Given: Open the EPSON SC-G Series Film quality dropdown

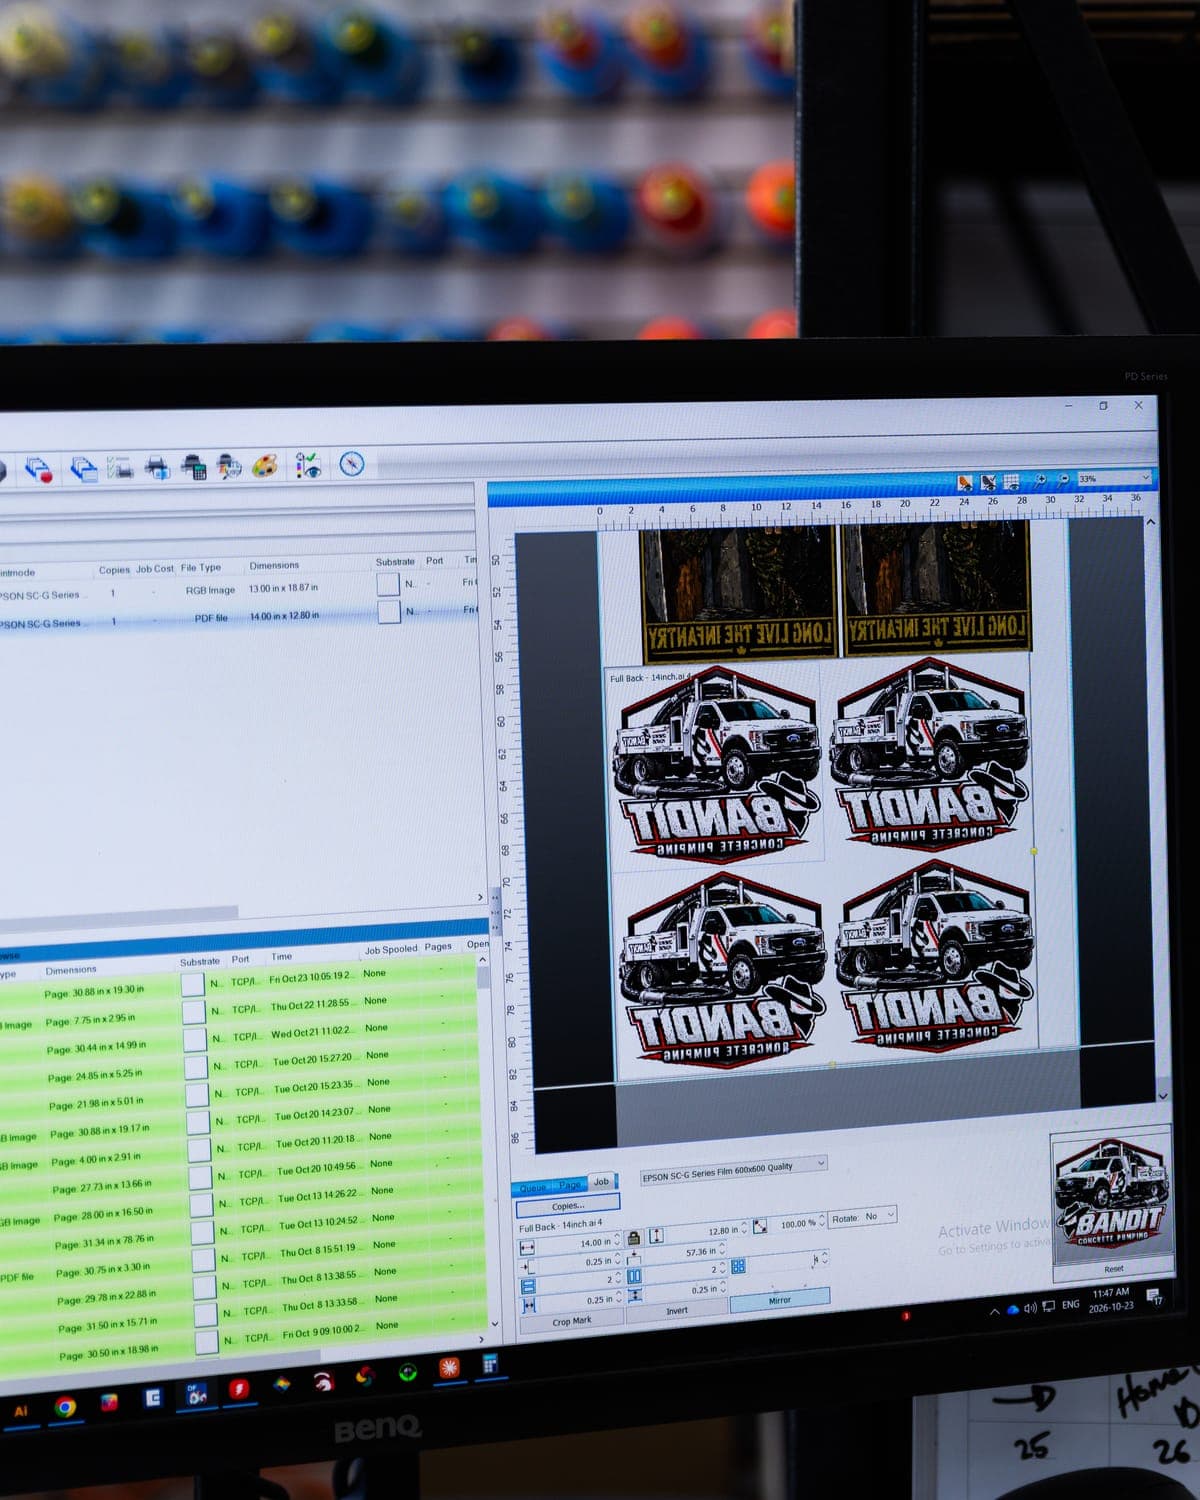Looking at the screenshot, I should (734, 1168).
